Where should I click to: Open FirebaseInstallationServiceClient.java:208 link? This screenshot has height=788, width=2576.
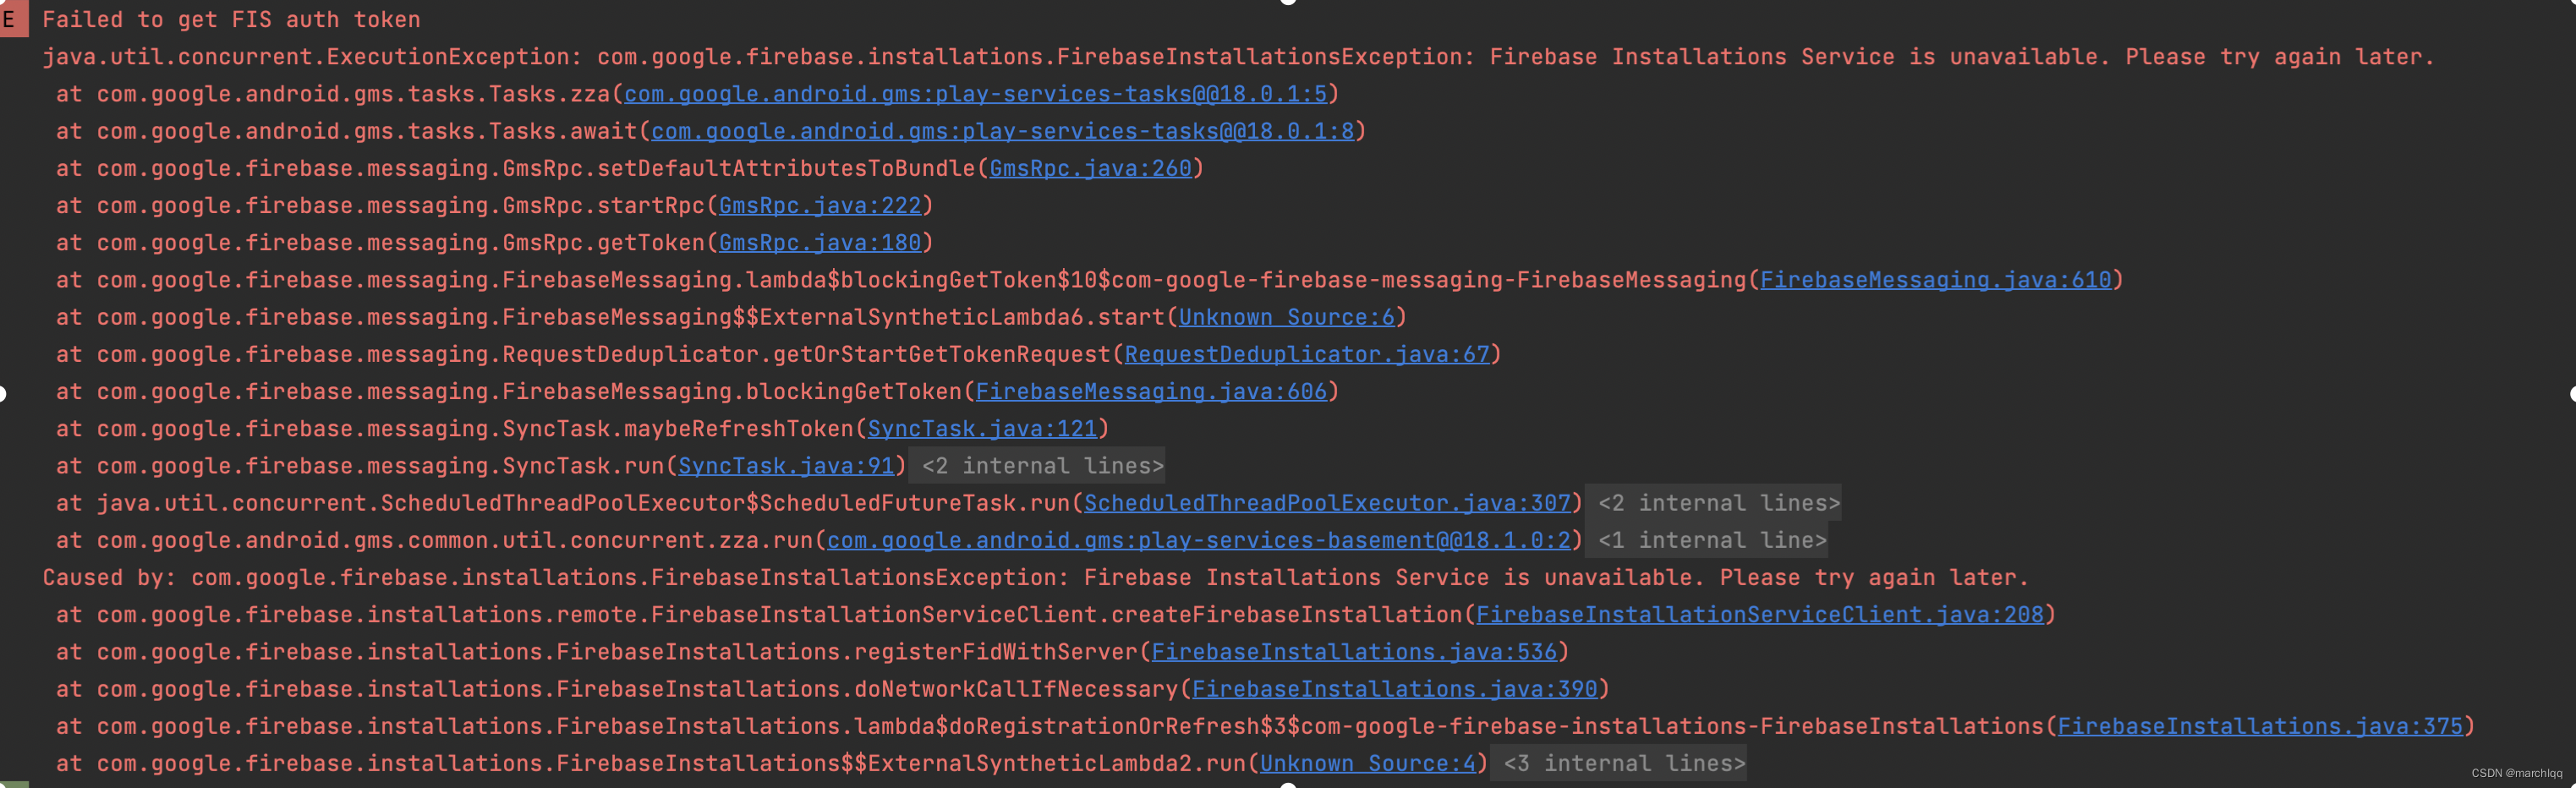point(1760,615)
